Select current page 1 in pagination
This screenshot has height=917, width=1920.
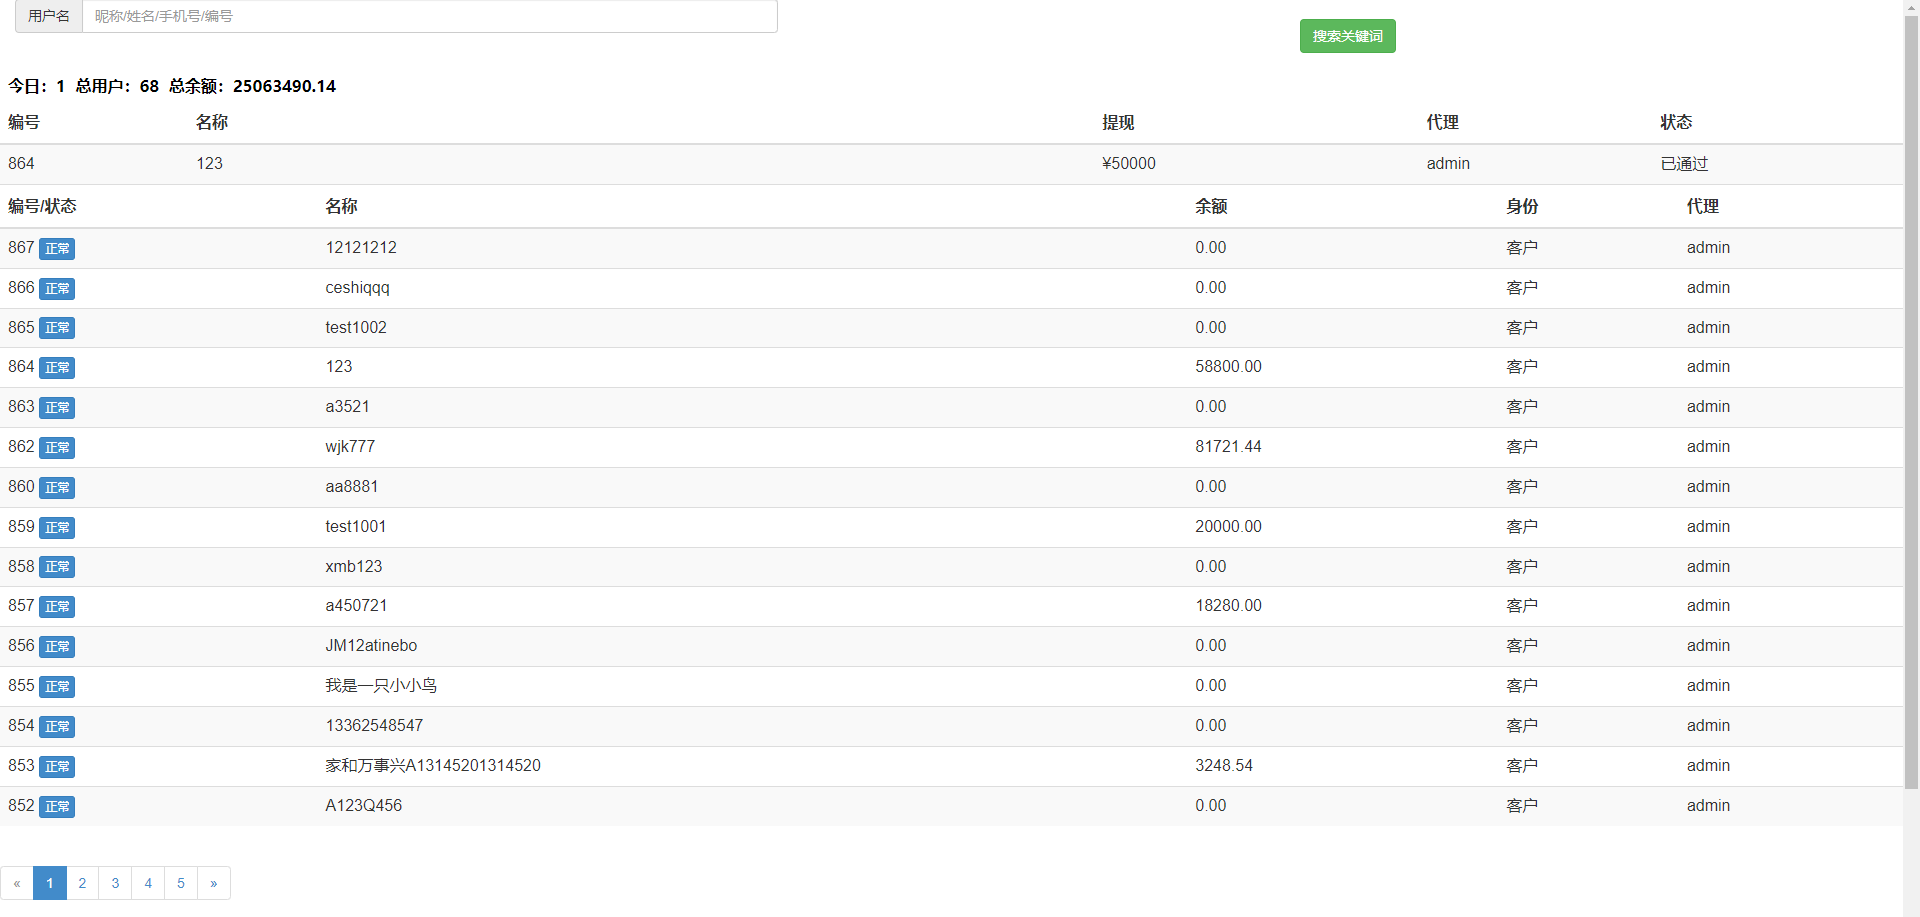pyautogui.click(x=50, y=883)
